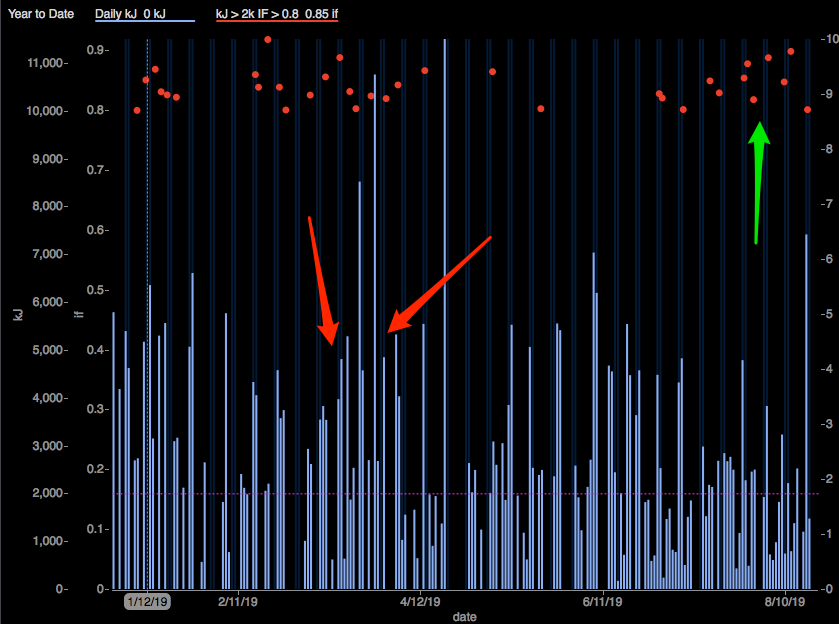Click the 4/12/19 date axis label

420,602
